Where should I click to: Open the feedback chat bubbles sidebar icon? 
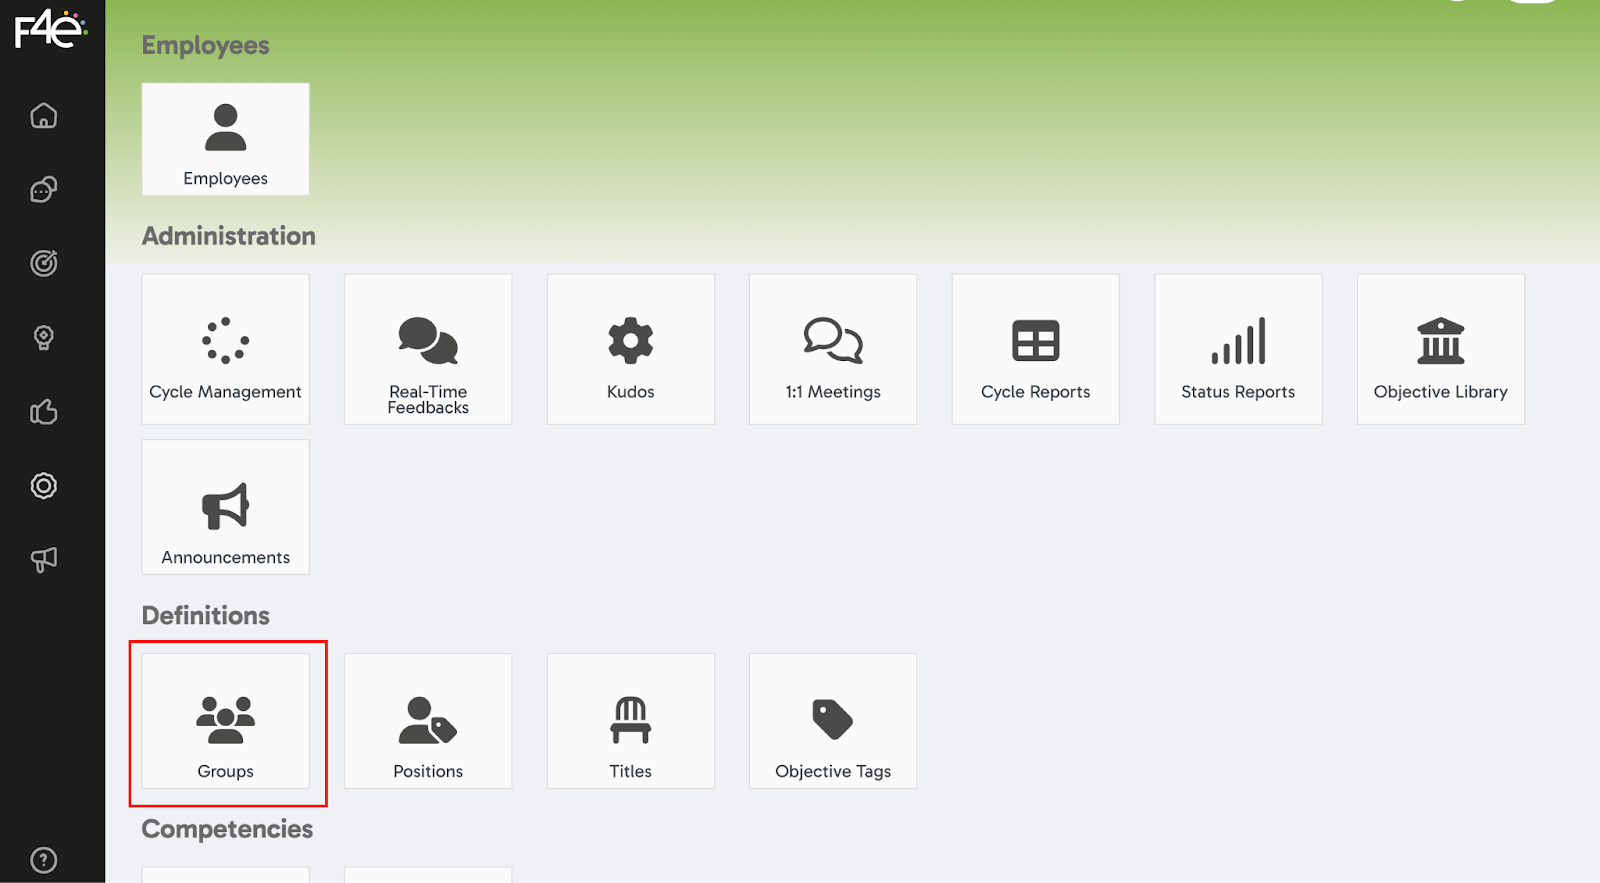coord(44,190)
